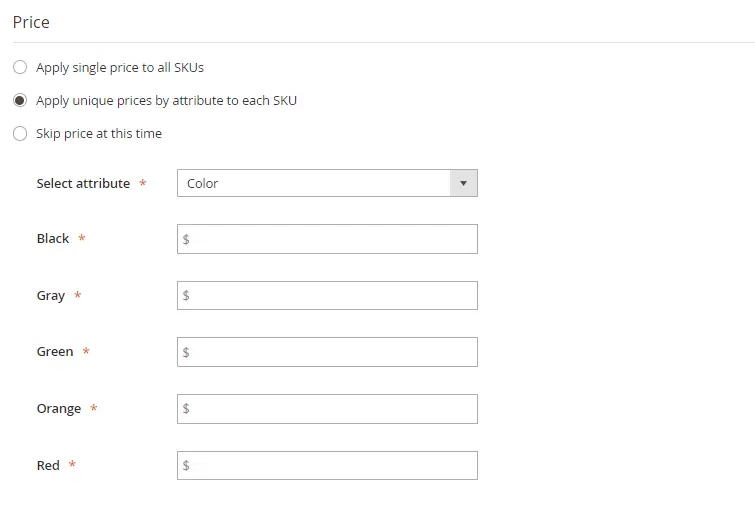
Task: Click the 'Apply single price to all SKUs' label text
Action: pos(120,68)
